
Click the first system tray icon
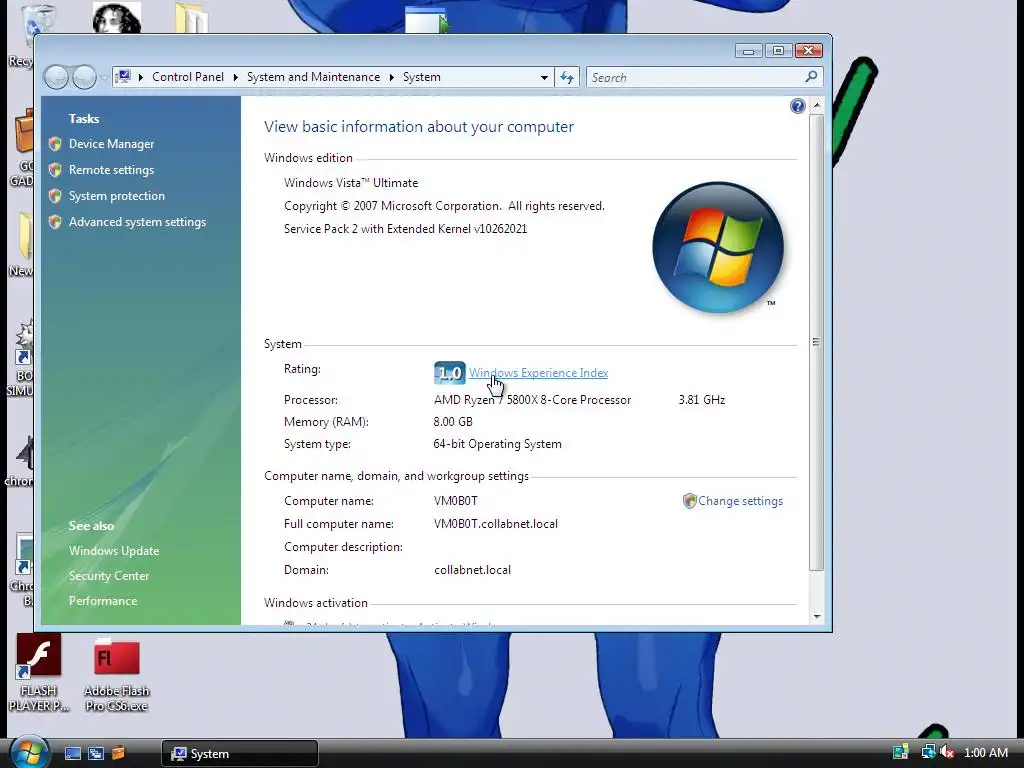901,752
